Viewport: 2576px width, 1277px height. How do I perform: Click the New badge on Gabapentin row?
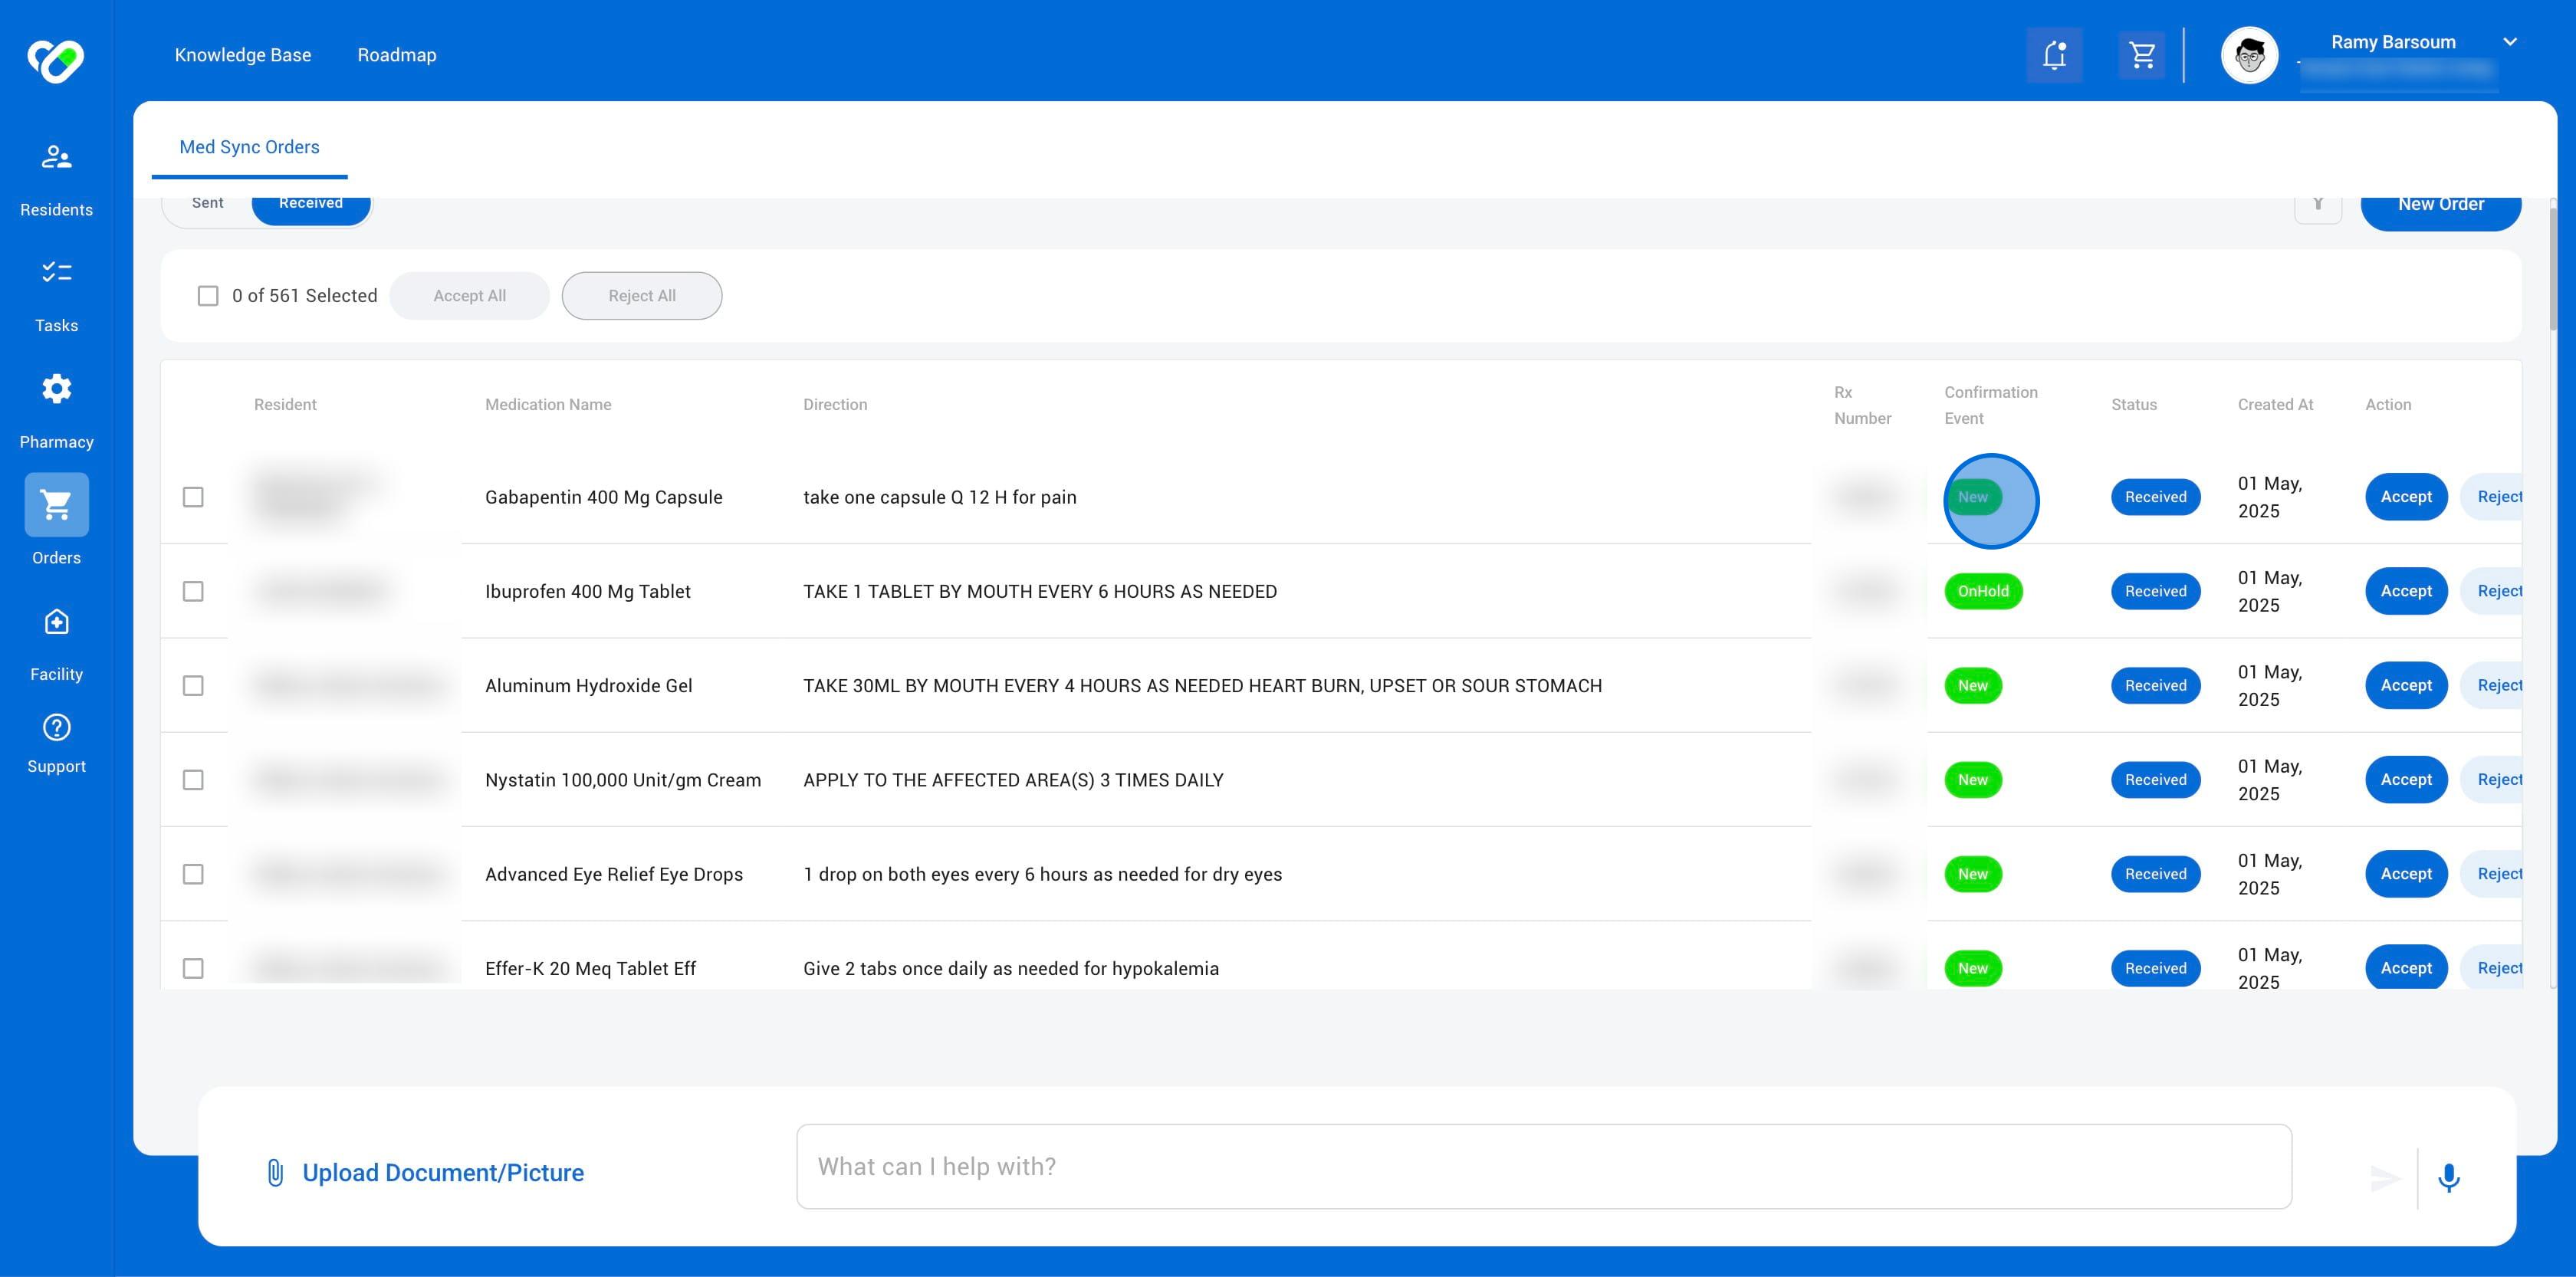point(1973,497)
